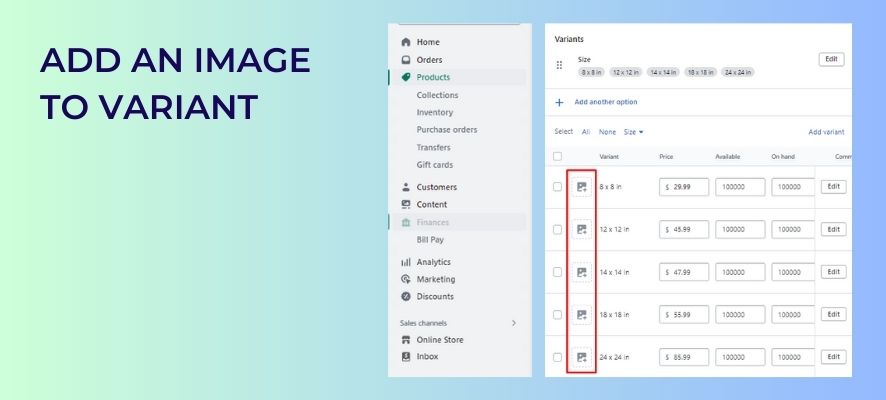Viewport: 886px width, 400px height.
Task: Edit the 12 x 12 in variant
Action: (x=833, y=229)
